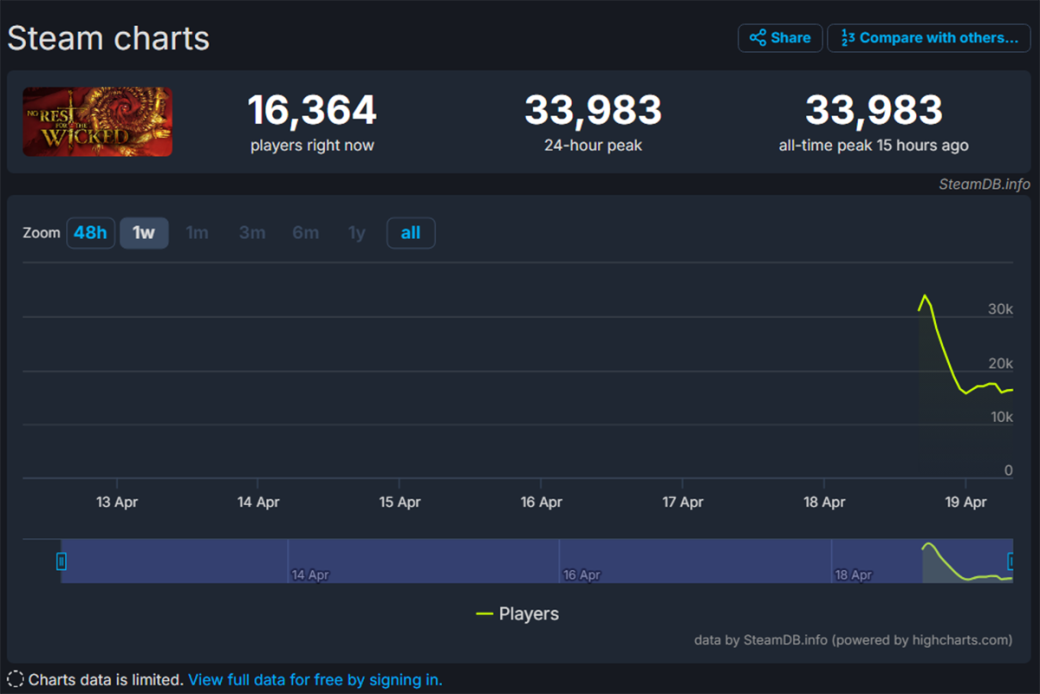The width and height of the screenshot is (1040, 694).
Task: Click right navigator range handle
Action: click(x=1010, y=561)
